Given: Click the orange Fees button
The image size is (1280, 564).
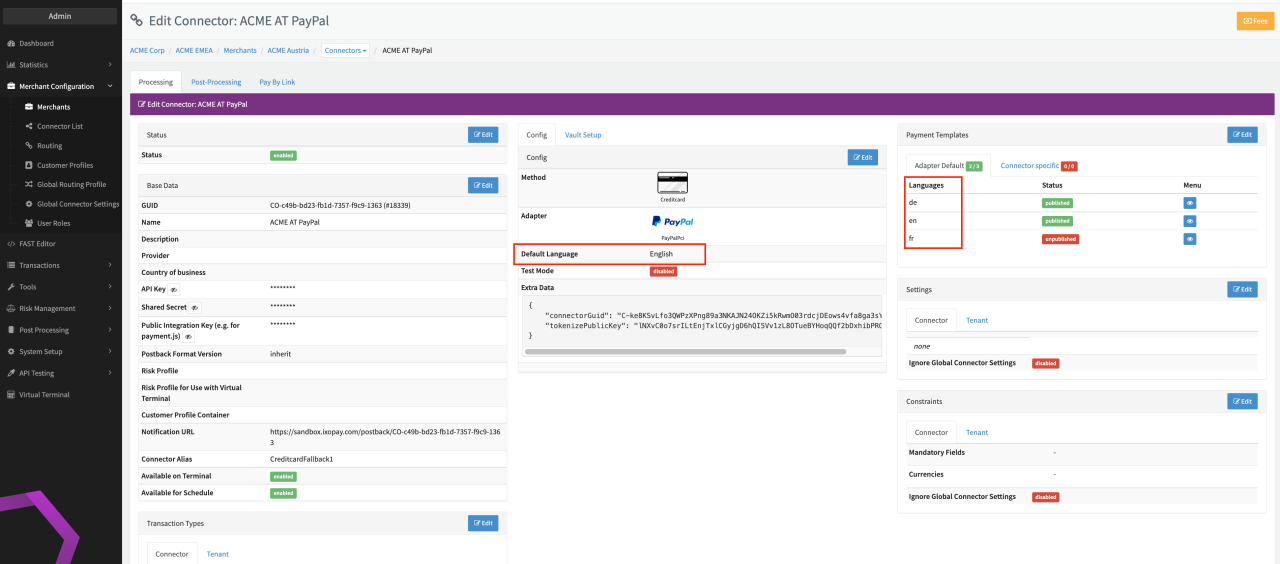Looking at the screenshot, I should click(1254, 21).
